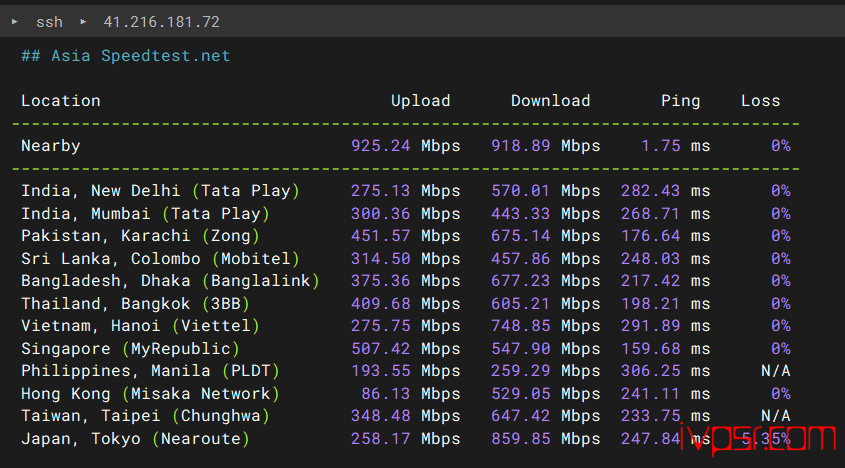Click the Asia Speedtest.net heading
This screenshot has width=845, height=468.
click(125, 56)
